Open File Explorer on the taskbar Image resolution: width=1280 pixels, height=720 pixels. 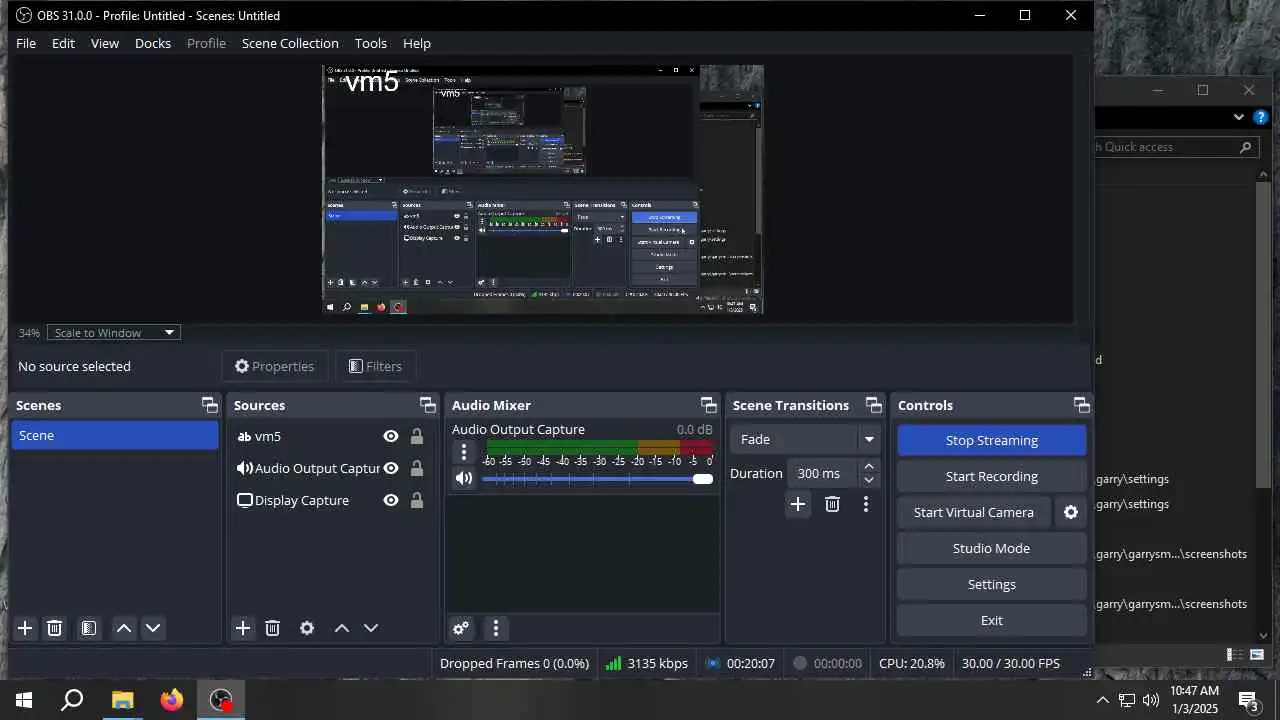[x=122, y=700]
